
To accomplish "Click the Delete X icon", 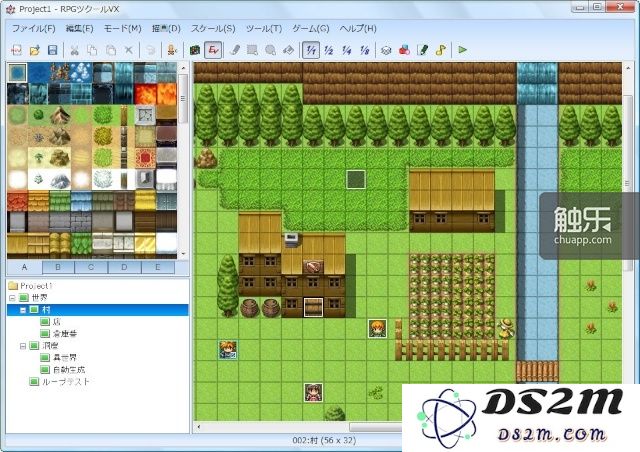I will pyautogui.click(x=129, y=50).
